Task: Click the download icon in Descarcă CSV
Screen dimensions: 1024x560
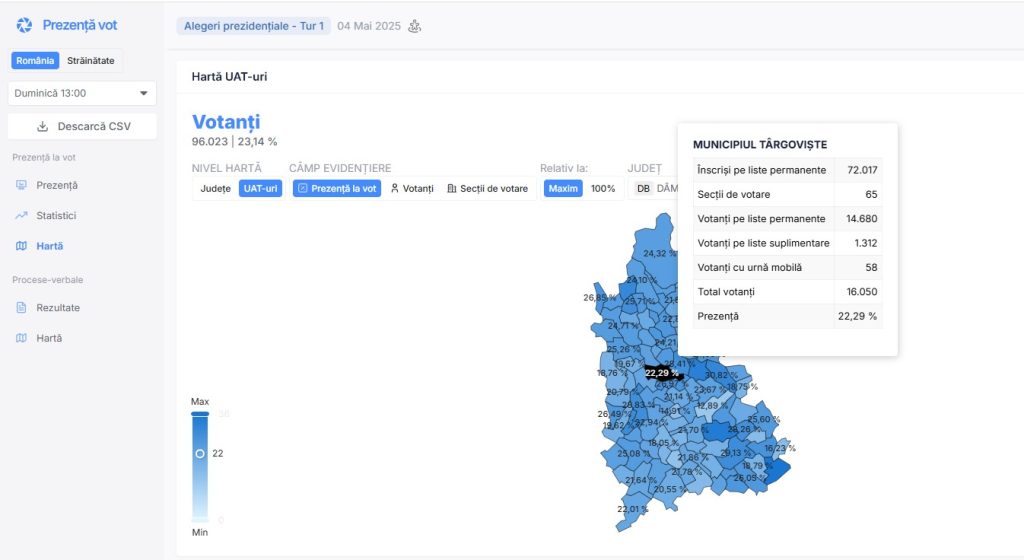Action: (42, 127)
